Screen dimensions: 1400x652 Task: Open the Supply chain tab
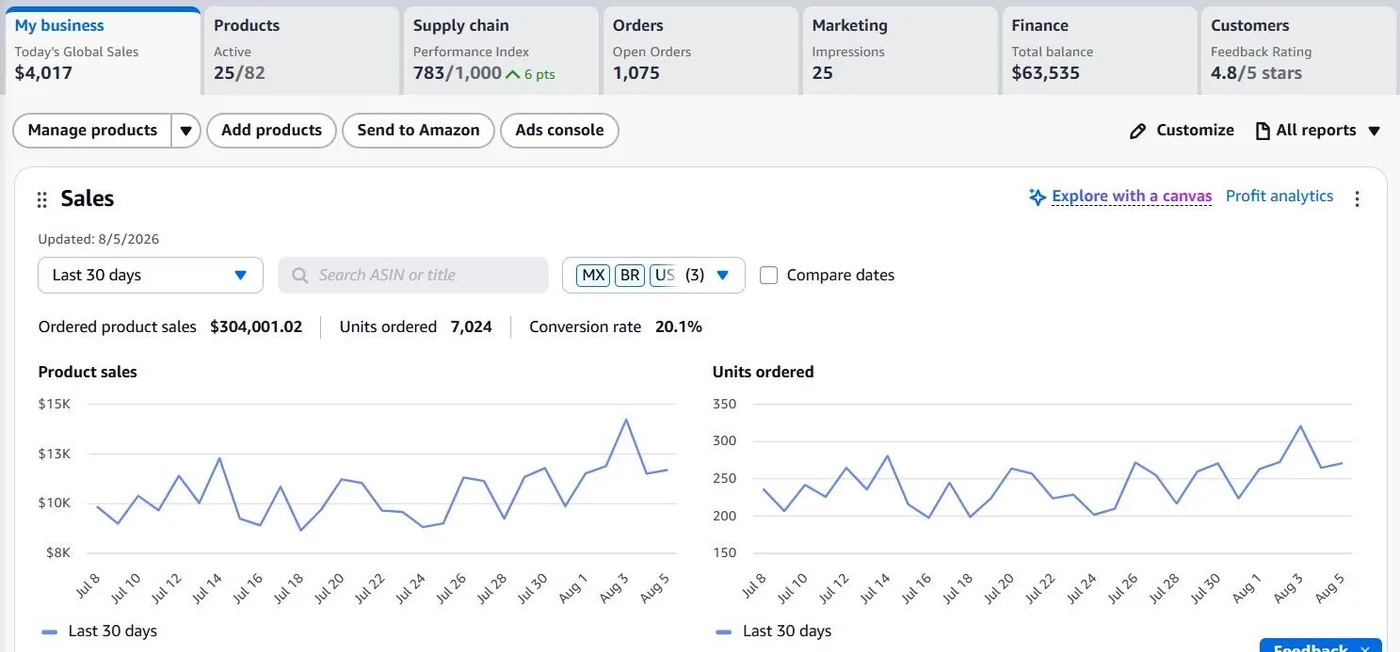pos(501,51)
